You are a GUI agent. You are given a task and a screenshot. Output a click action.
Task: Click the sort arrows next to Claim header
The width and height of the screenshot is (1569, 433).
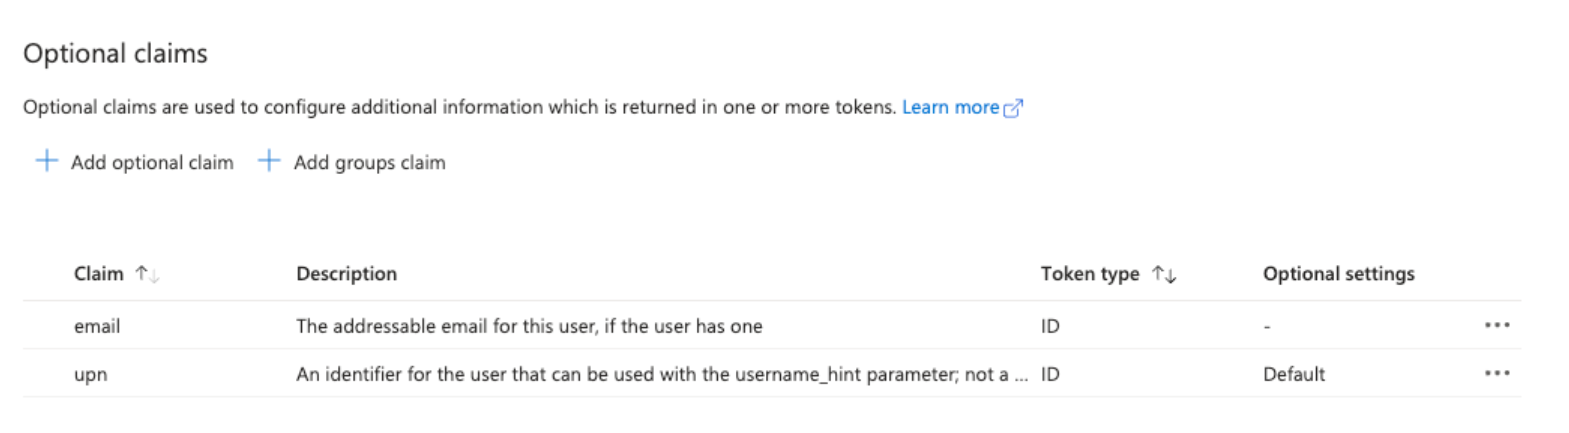[147, 274]
